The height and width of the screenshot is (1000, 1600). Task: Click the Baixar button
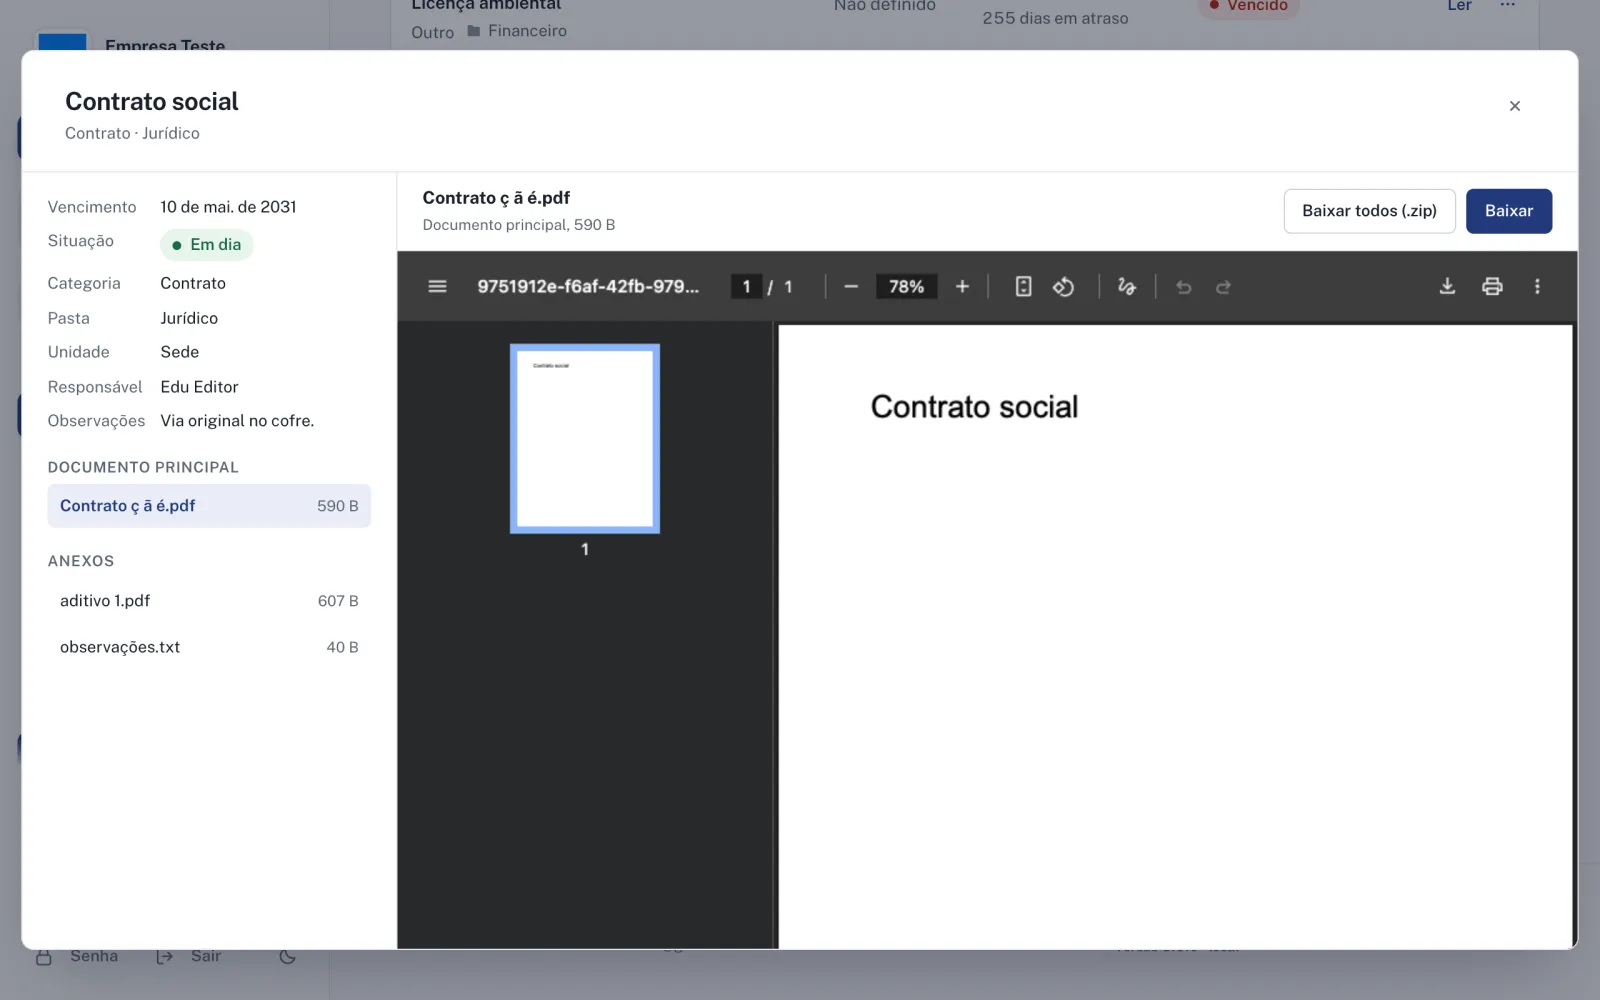[1508, 211]
